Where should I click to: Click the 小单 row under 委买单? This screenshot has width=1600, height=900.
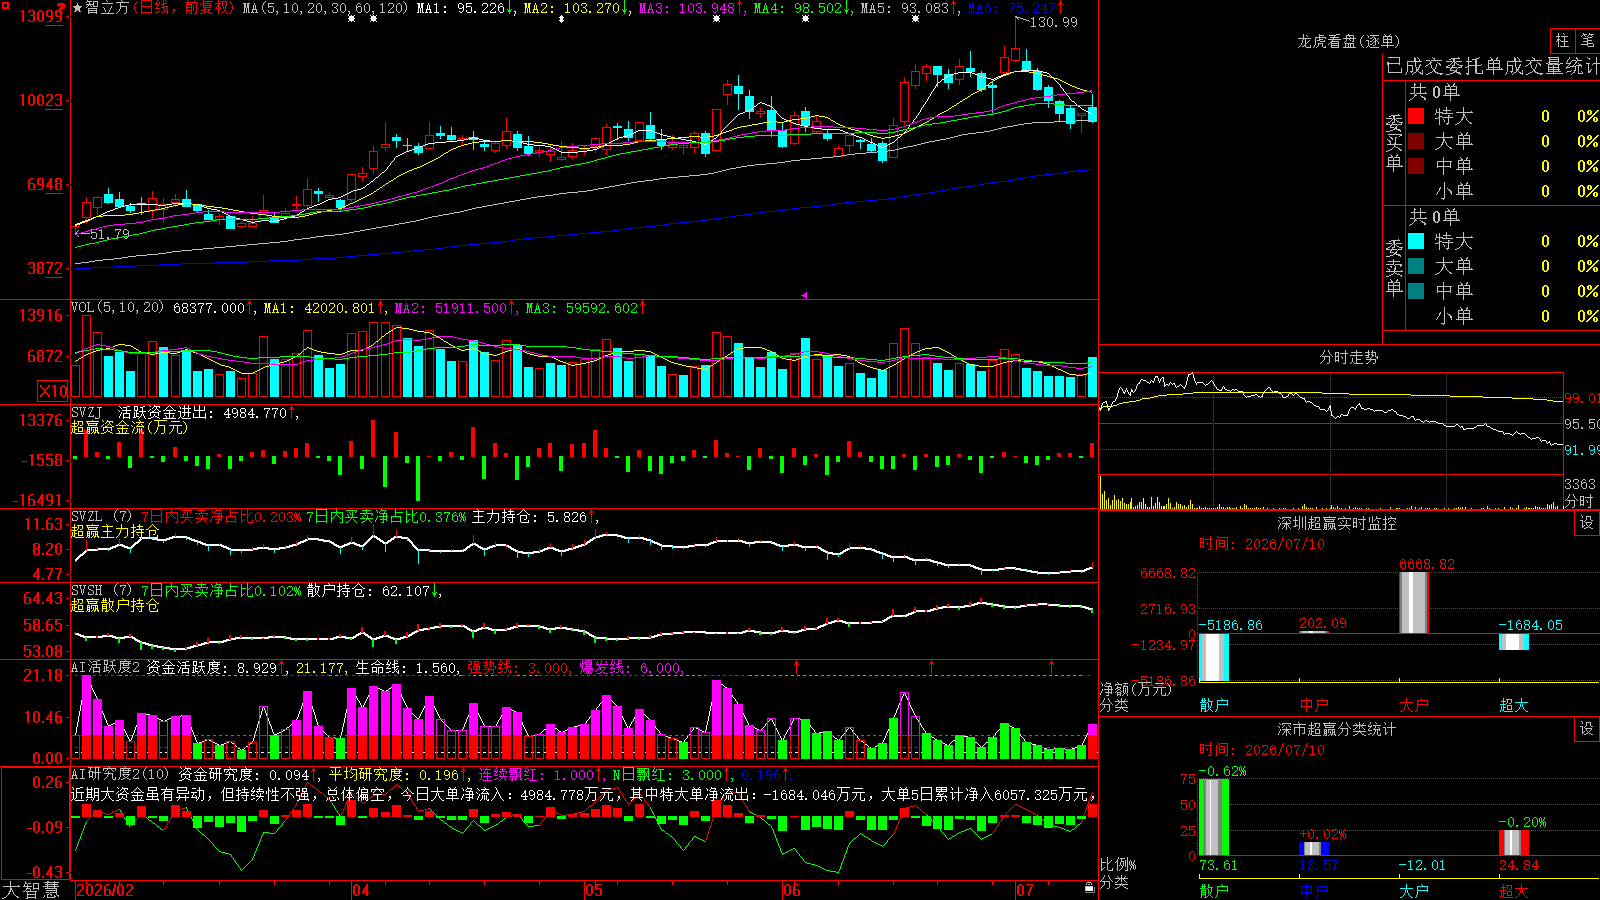[1503, 191]
